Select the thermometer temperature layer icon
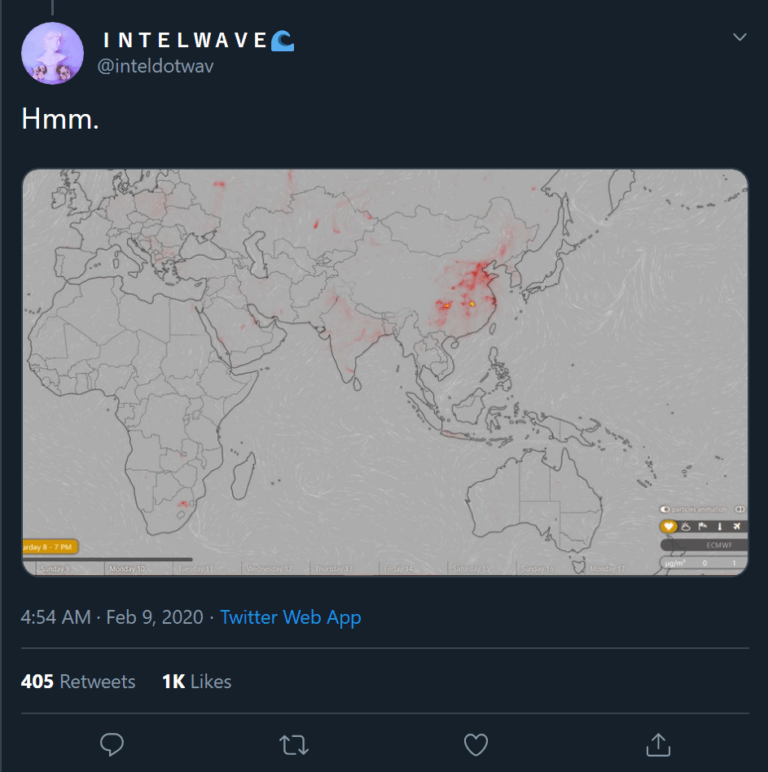The width and height of the screenshot is (768, 772). click(x=720, y=526)
